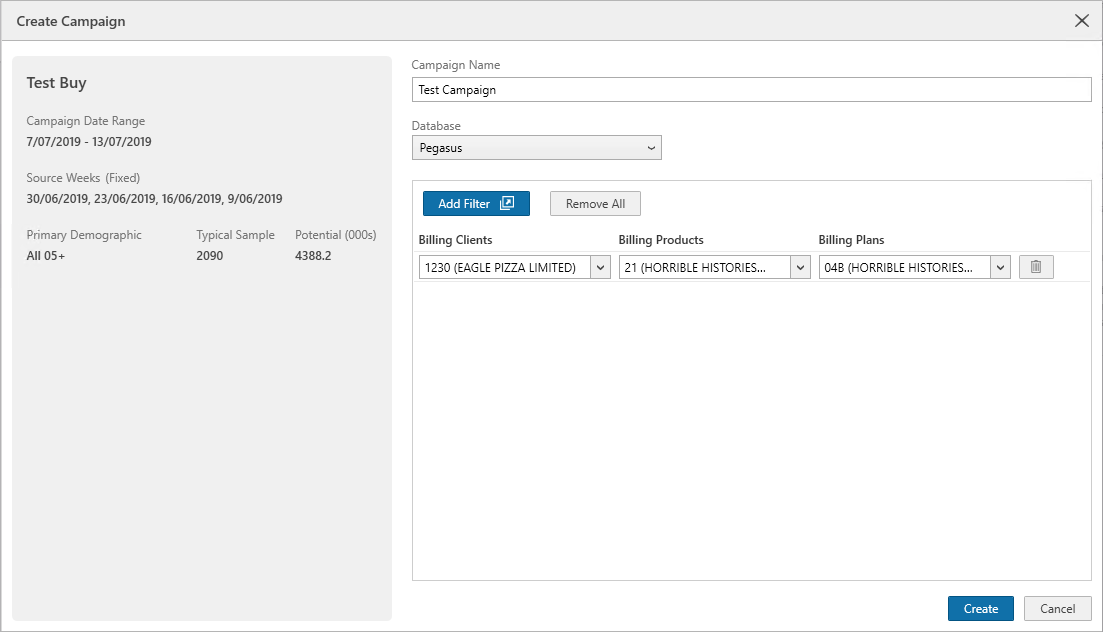Delete the filter row with trash icon

[x=1035, y=267]
